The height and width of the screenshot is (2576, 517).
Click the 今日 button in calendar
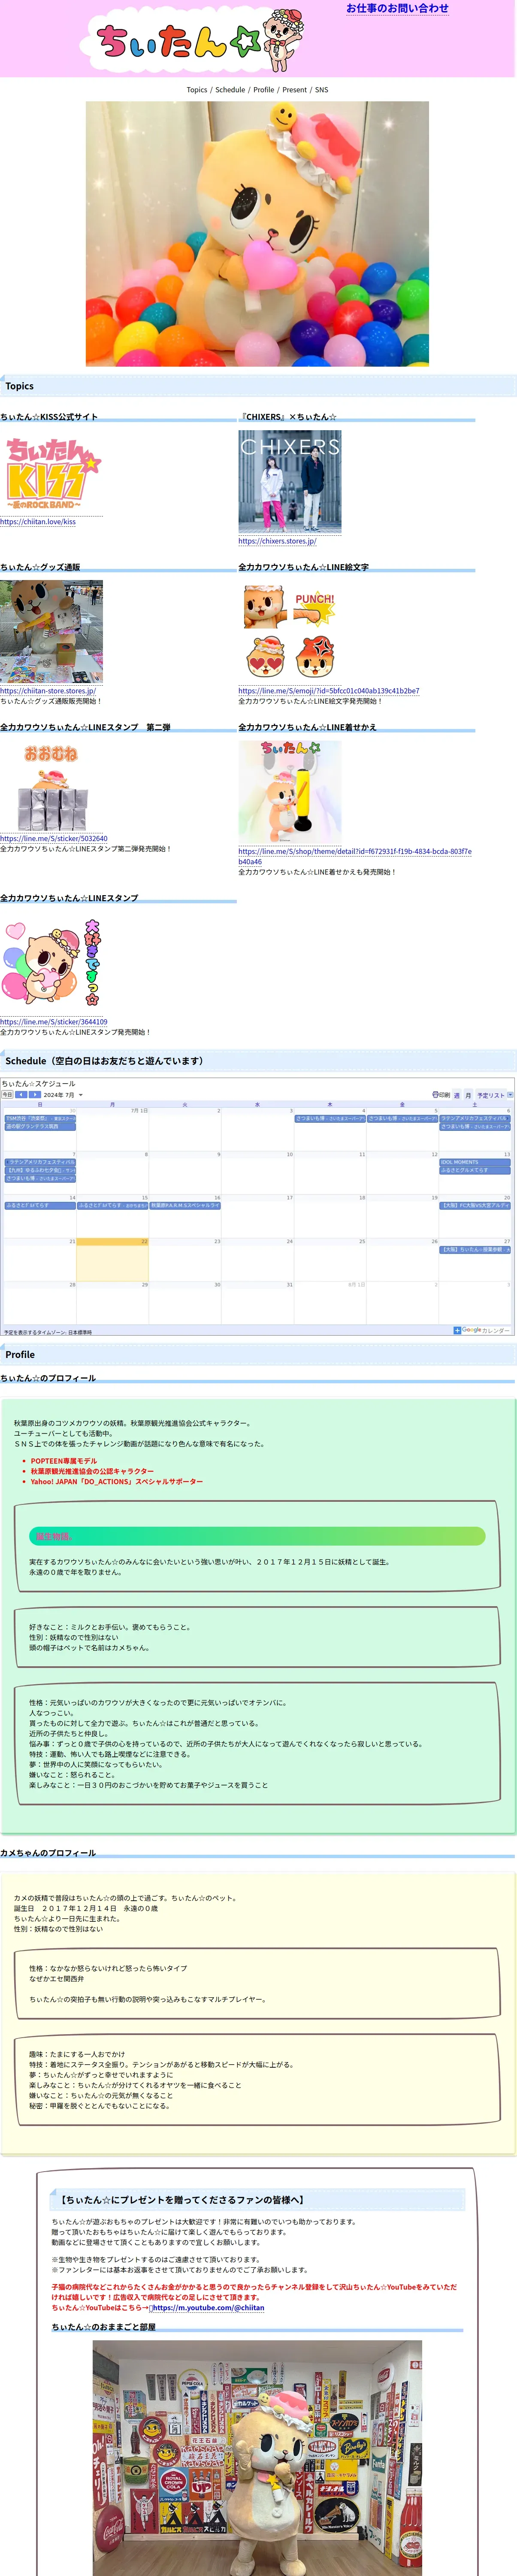tap(7, 1094)
